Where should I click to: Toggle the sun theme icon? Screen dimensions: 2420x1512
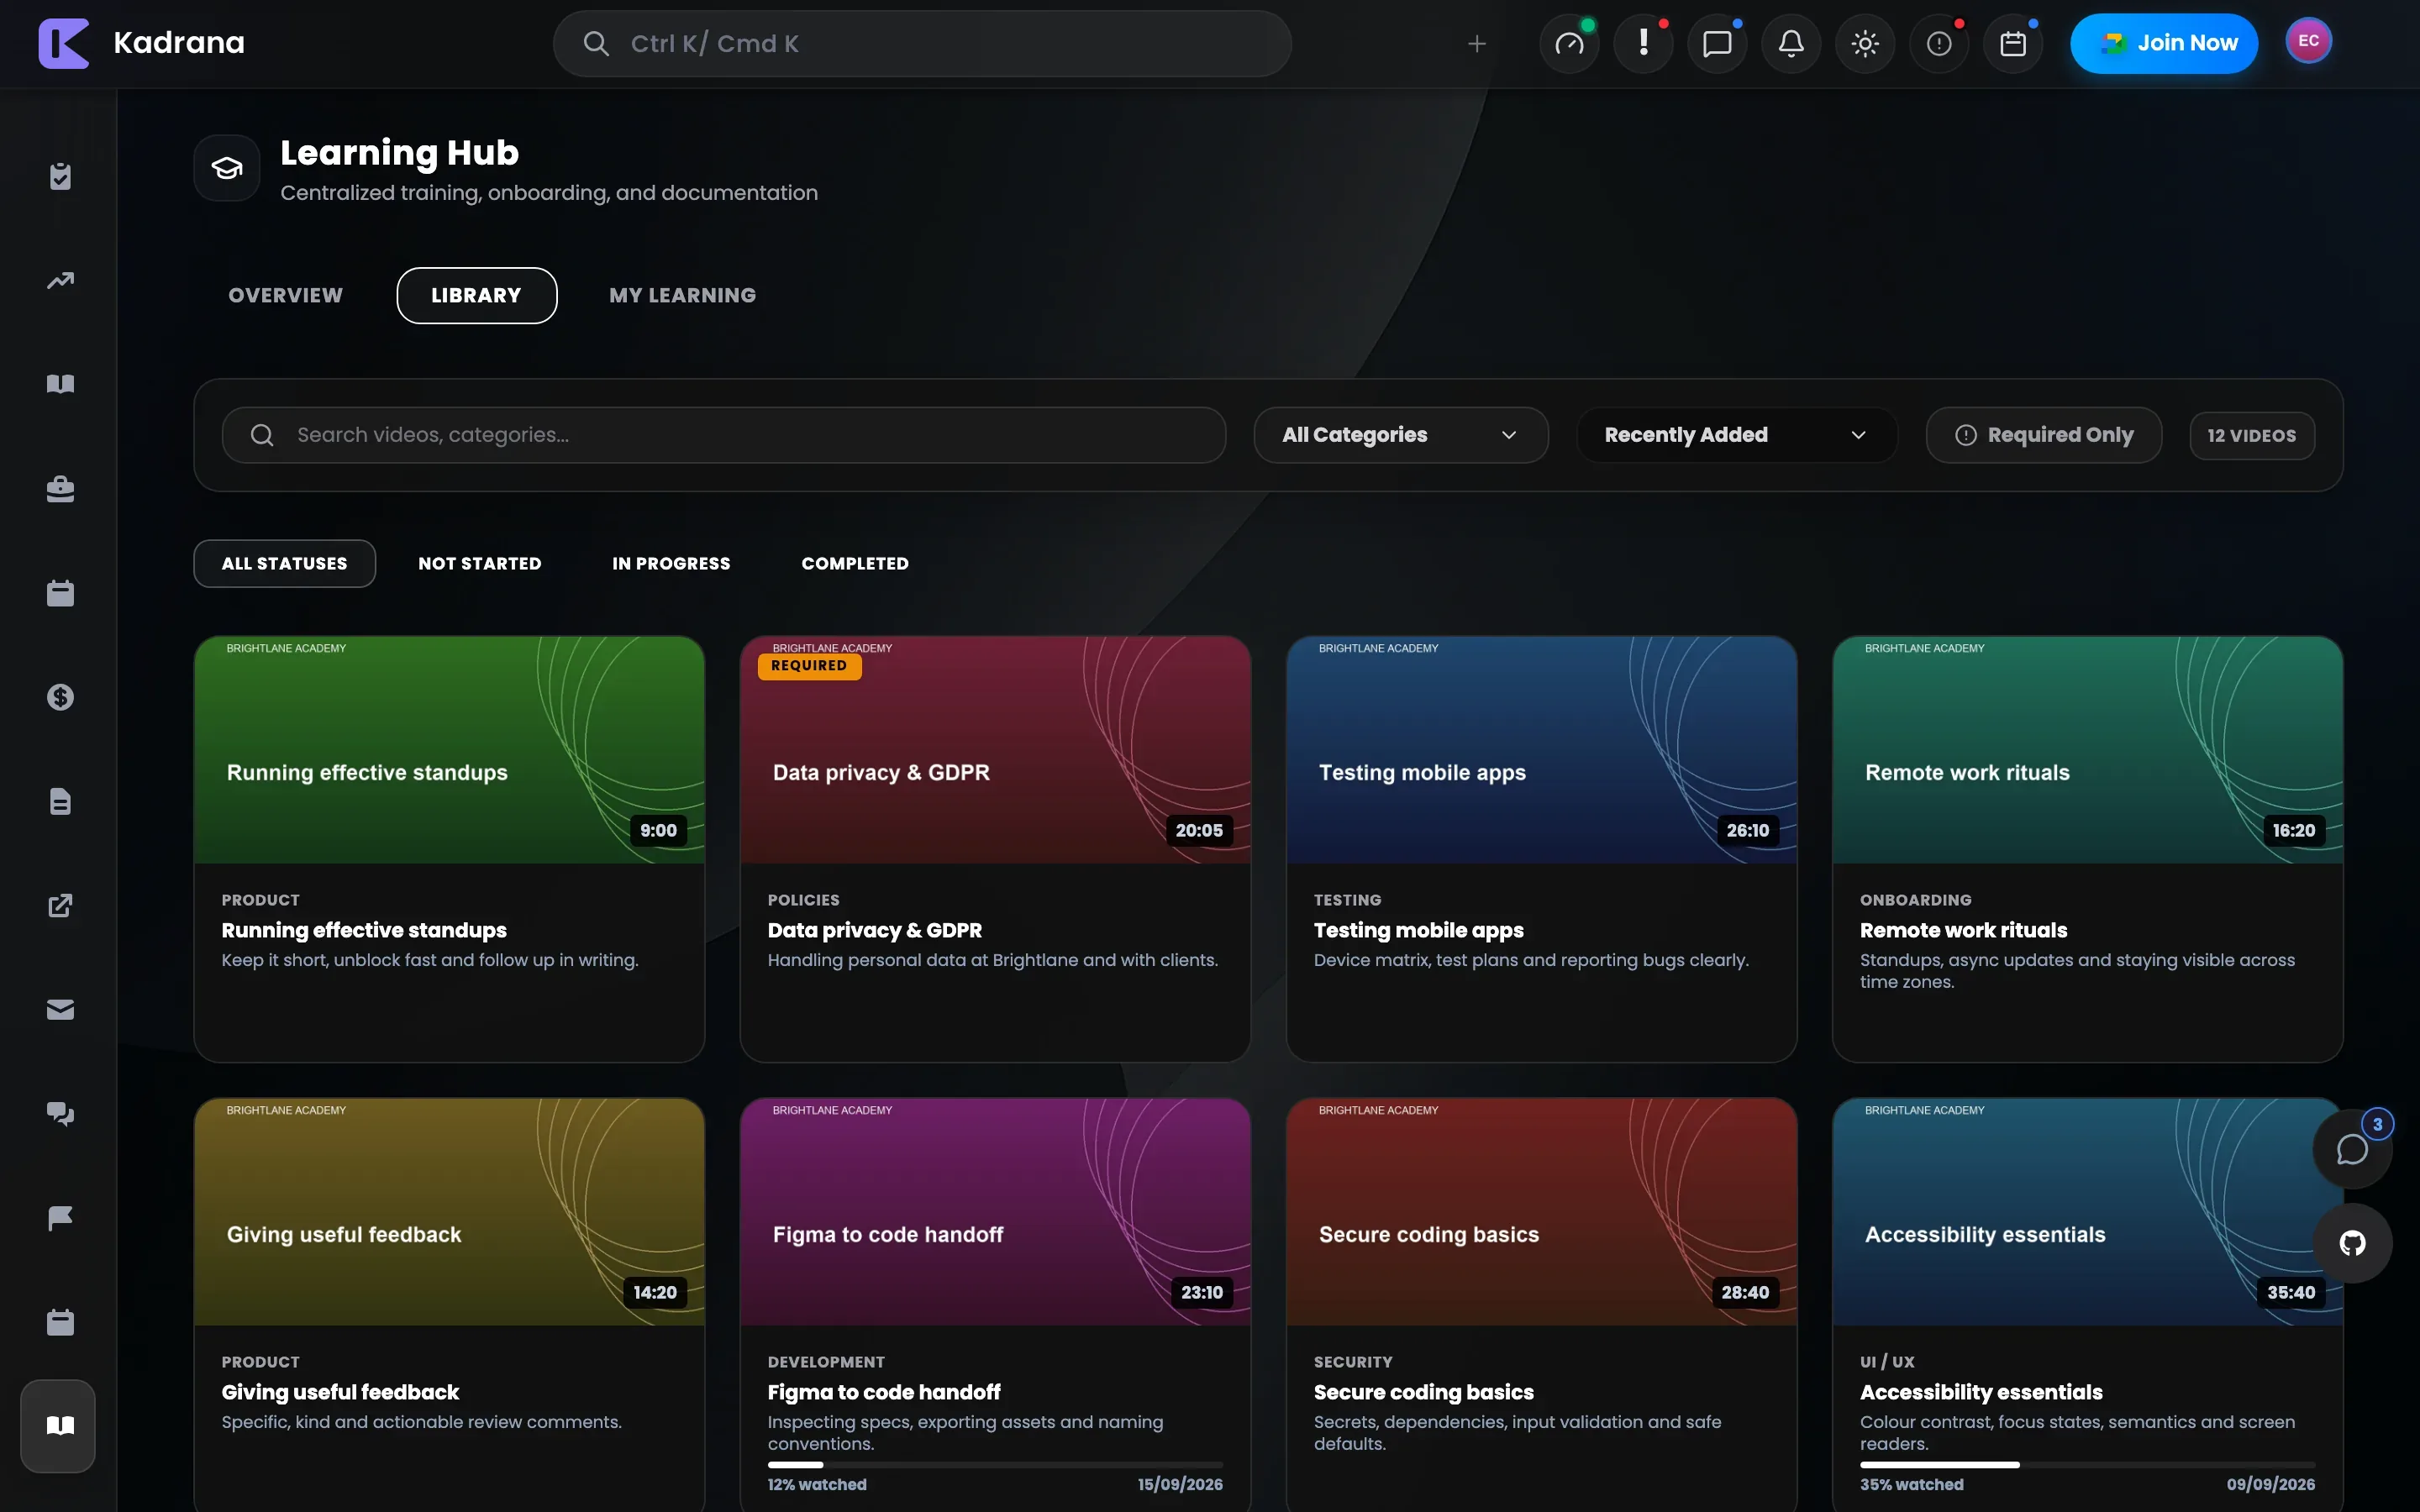click(1865, 43)
